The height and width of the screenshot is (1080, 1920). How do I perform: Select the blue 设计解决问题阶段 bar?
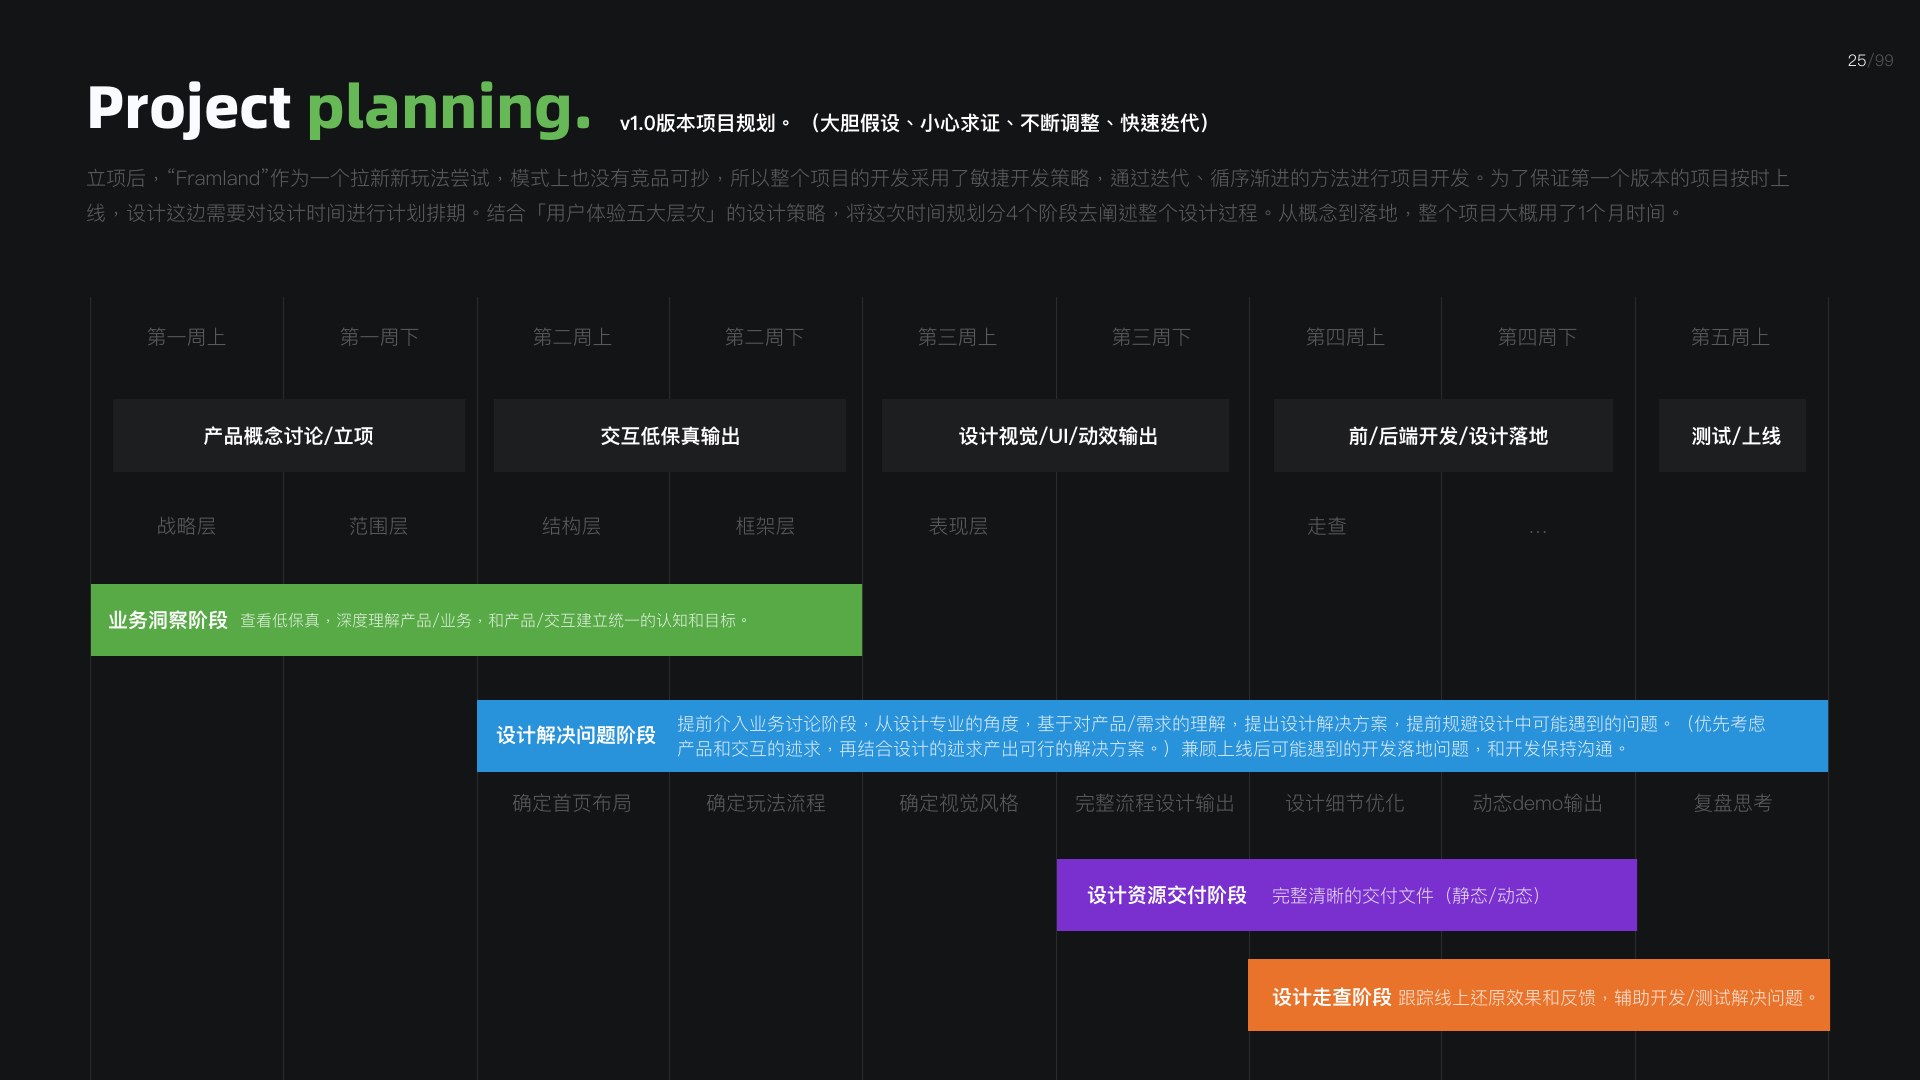coord(1152,736)
